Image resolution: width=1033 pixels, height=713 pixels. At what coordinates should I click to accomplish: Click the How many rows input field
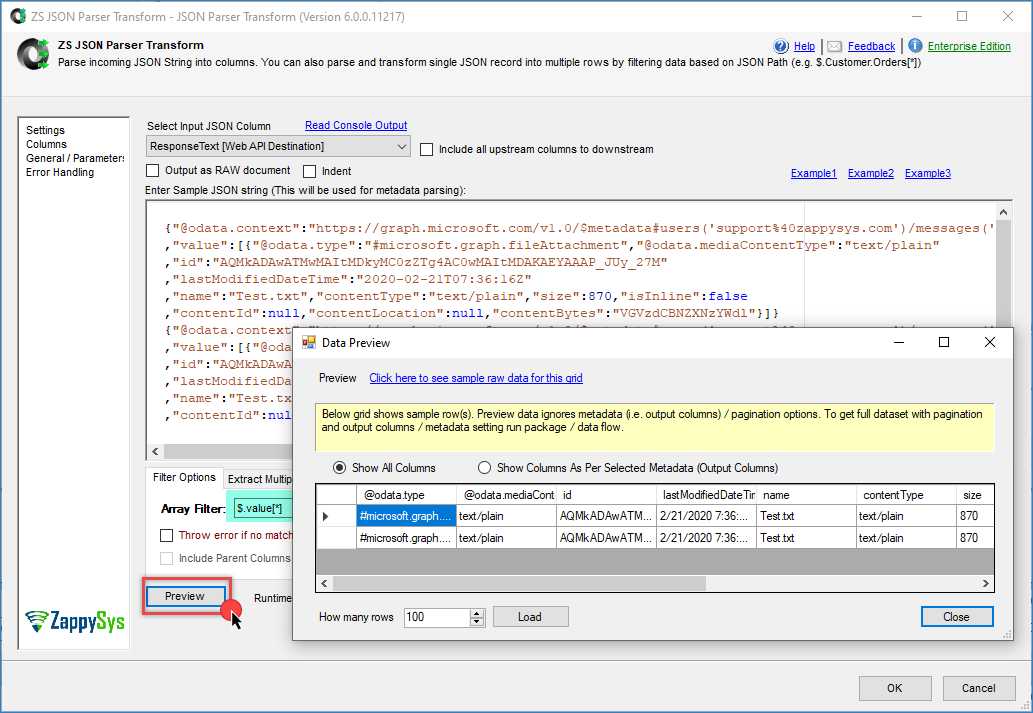[435, 617]
